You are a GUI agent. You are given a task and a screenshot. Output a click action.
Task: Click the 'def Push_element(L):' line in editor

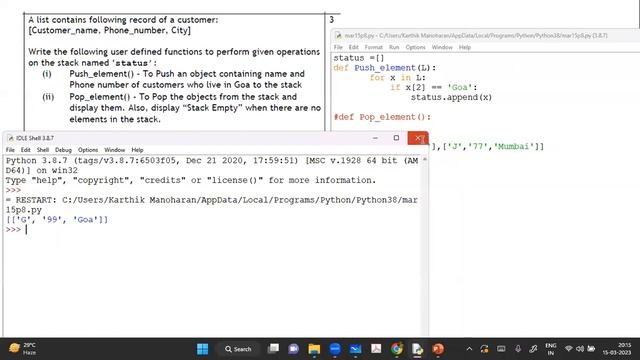point(385,68)
